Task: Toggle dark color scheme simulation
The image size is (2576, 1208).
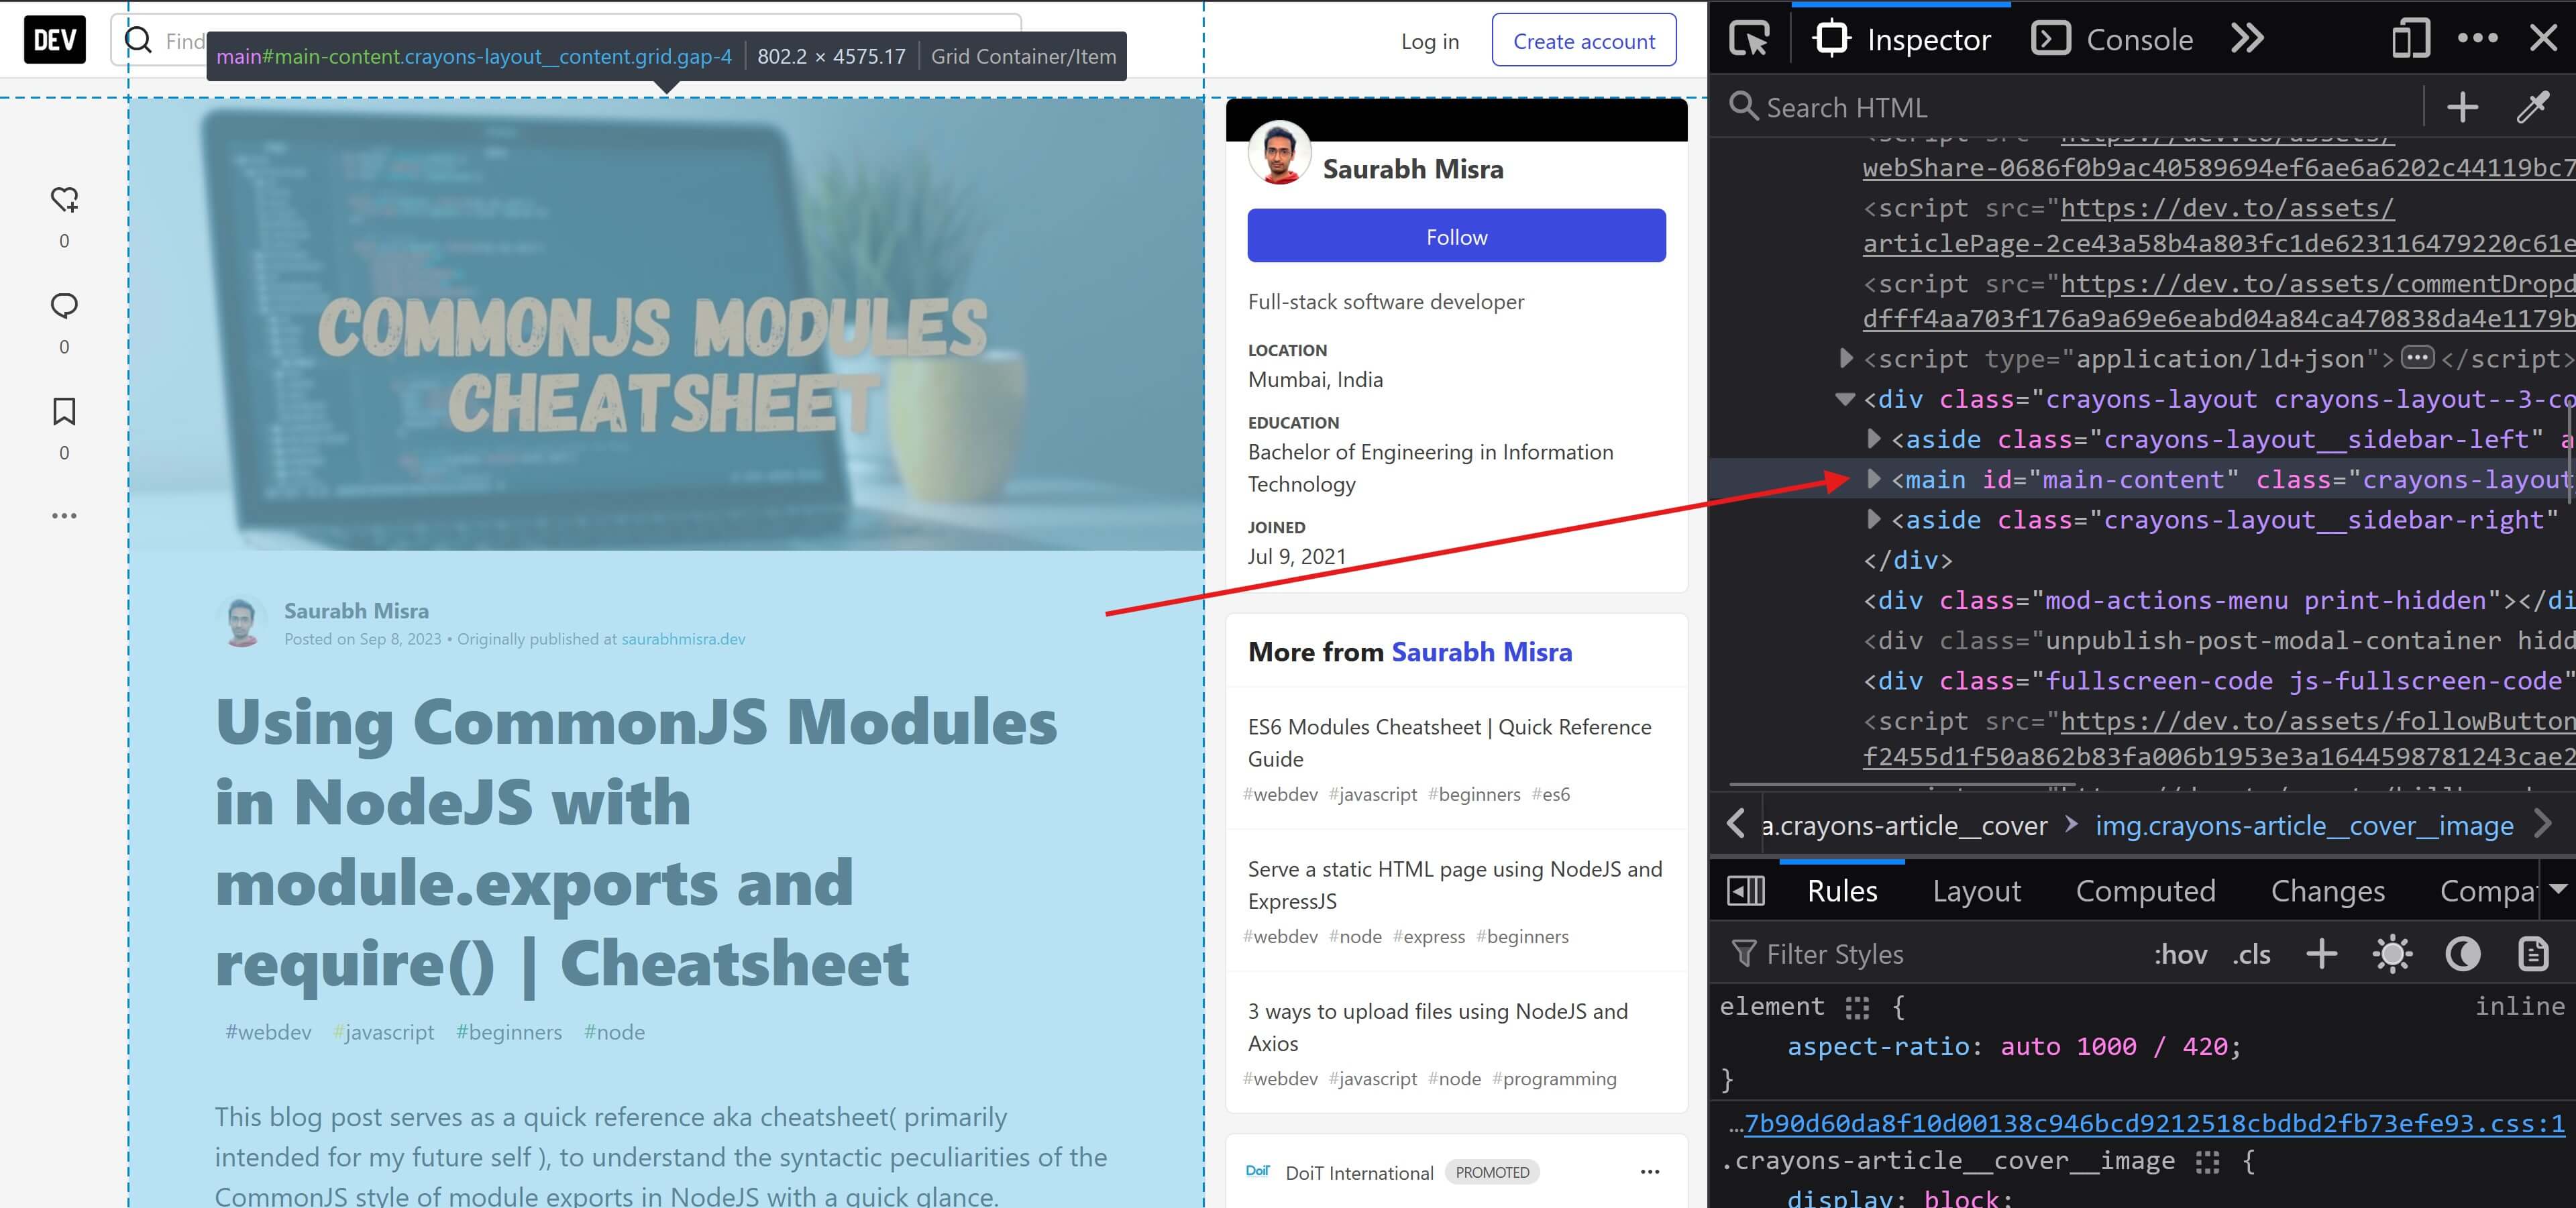Action: [x=2462, y=954]
